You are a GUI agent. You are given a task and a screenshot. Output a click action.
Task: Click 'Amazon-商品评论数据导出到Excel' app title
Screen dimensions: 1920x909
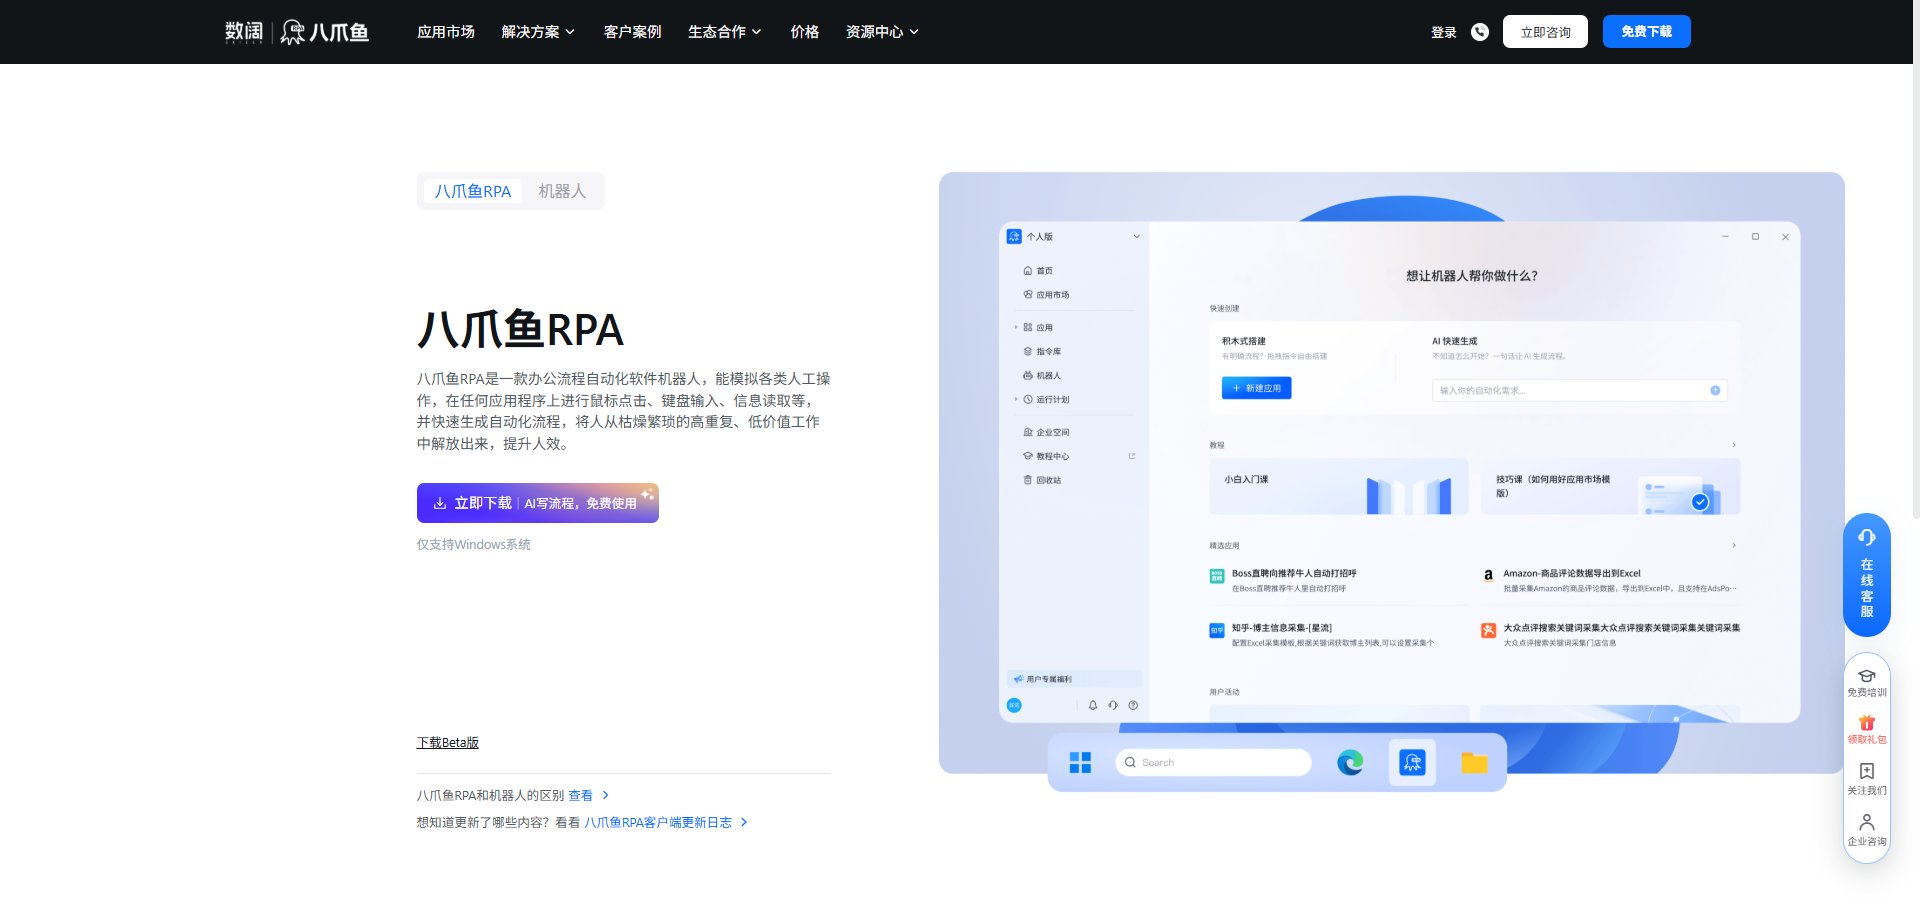point(1571,574)
